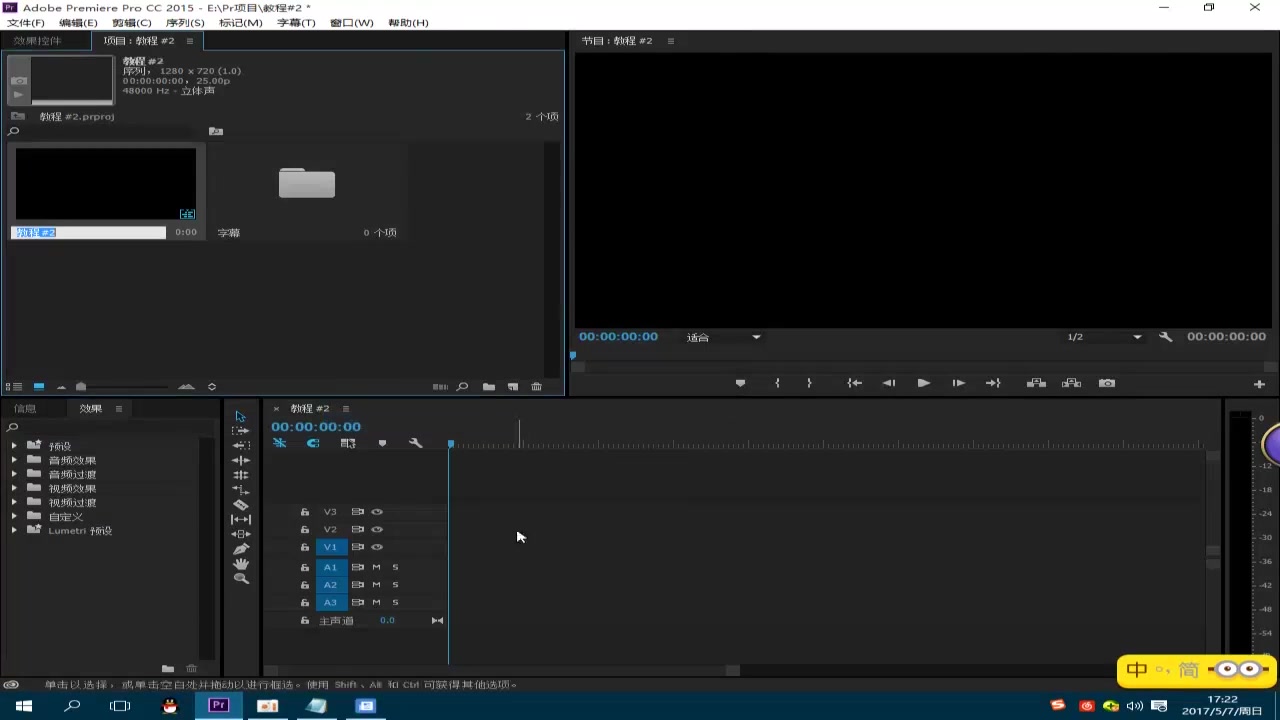Switch Project panel to icon view
This screenshot has width=1280, height=720.
point(39,387)
